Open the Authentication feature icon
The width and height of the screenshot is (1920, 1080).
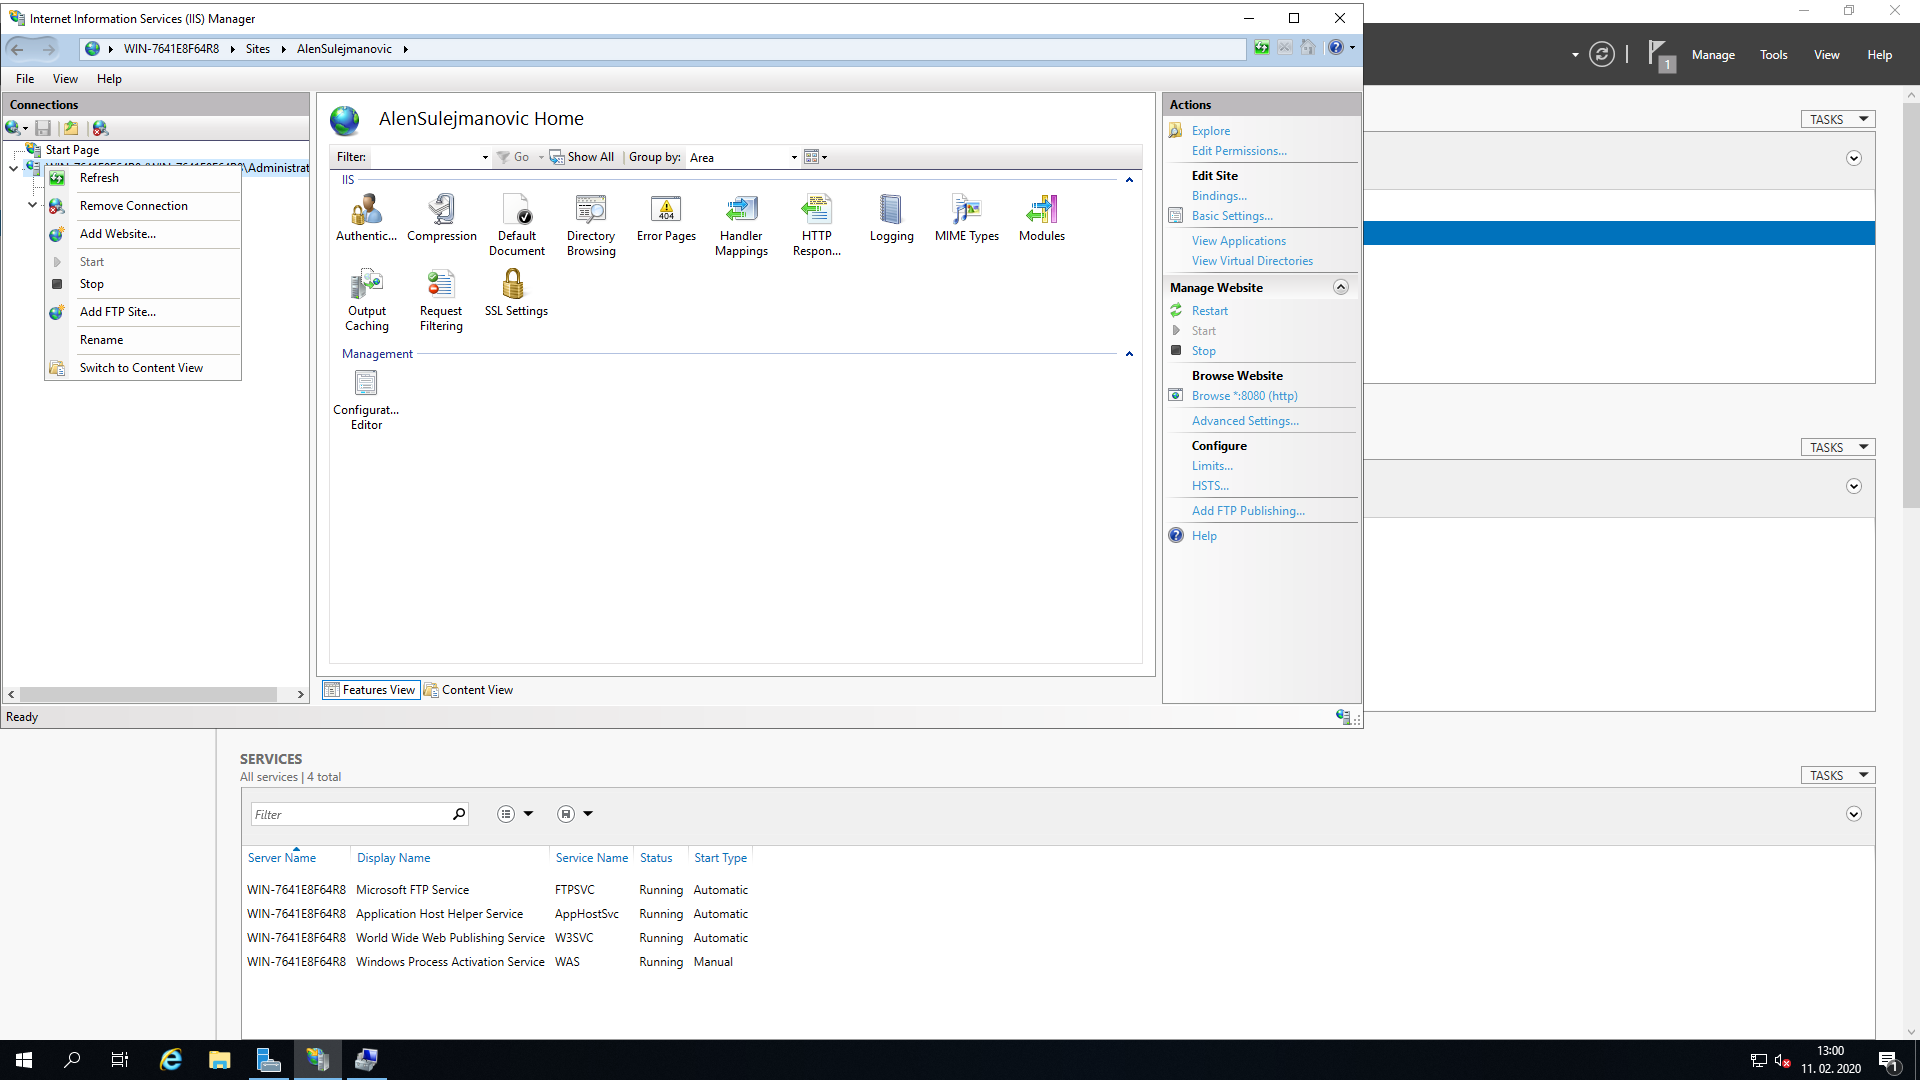366,218
